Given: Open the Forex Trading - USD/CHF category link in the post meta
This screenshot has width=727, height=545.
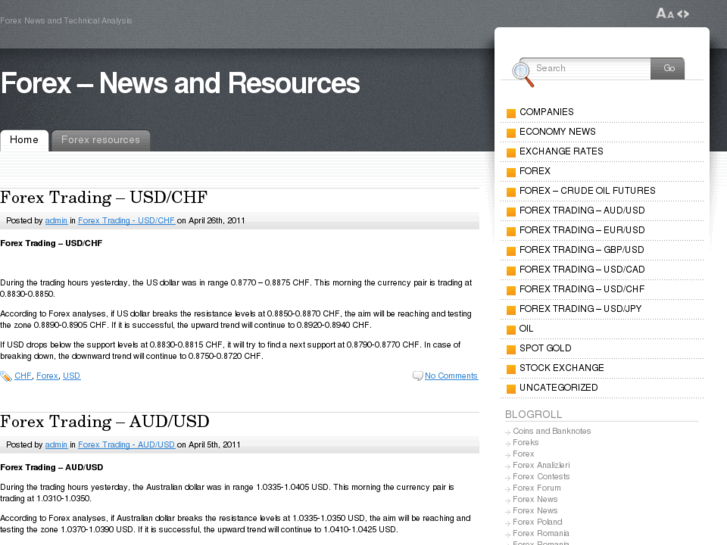Looking at the screenshot, I should coord(127,220).
